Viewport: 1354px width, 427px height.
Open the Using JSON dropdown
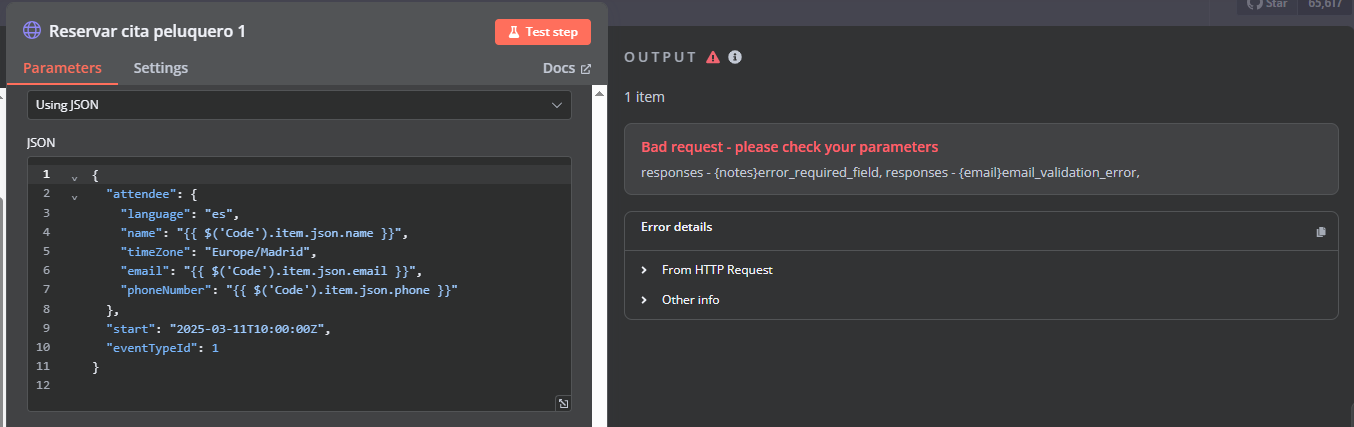pos(299,105)
